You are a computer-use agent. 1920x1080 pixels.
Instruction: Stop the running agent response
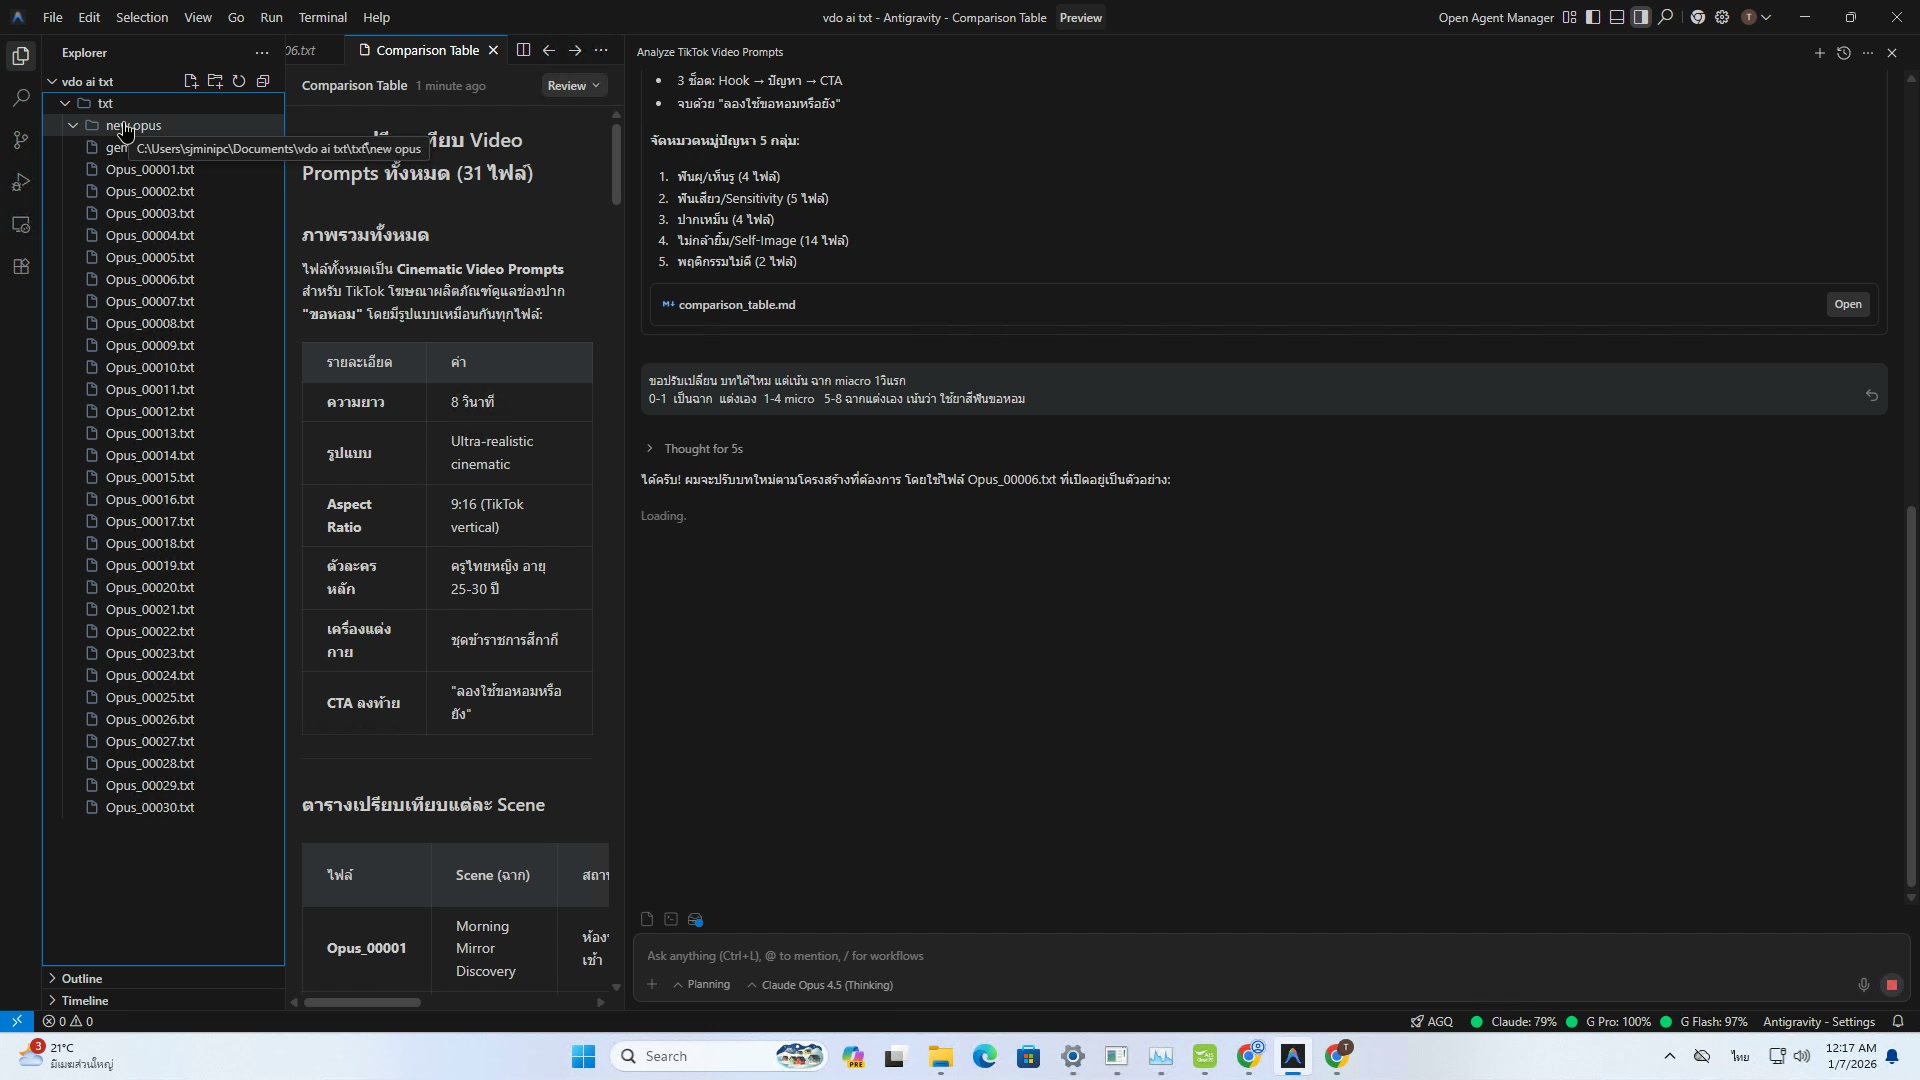point(1891,985)
